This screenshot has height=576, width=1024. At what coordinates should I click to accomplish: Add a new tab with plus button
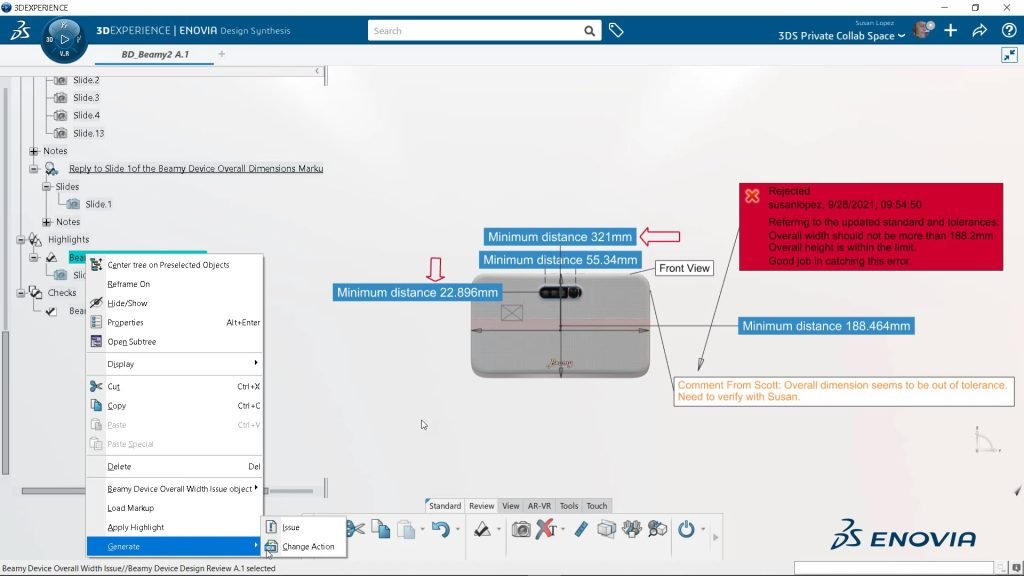tap(221, 54)
